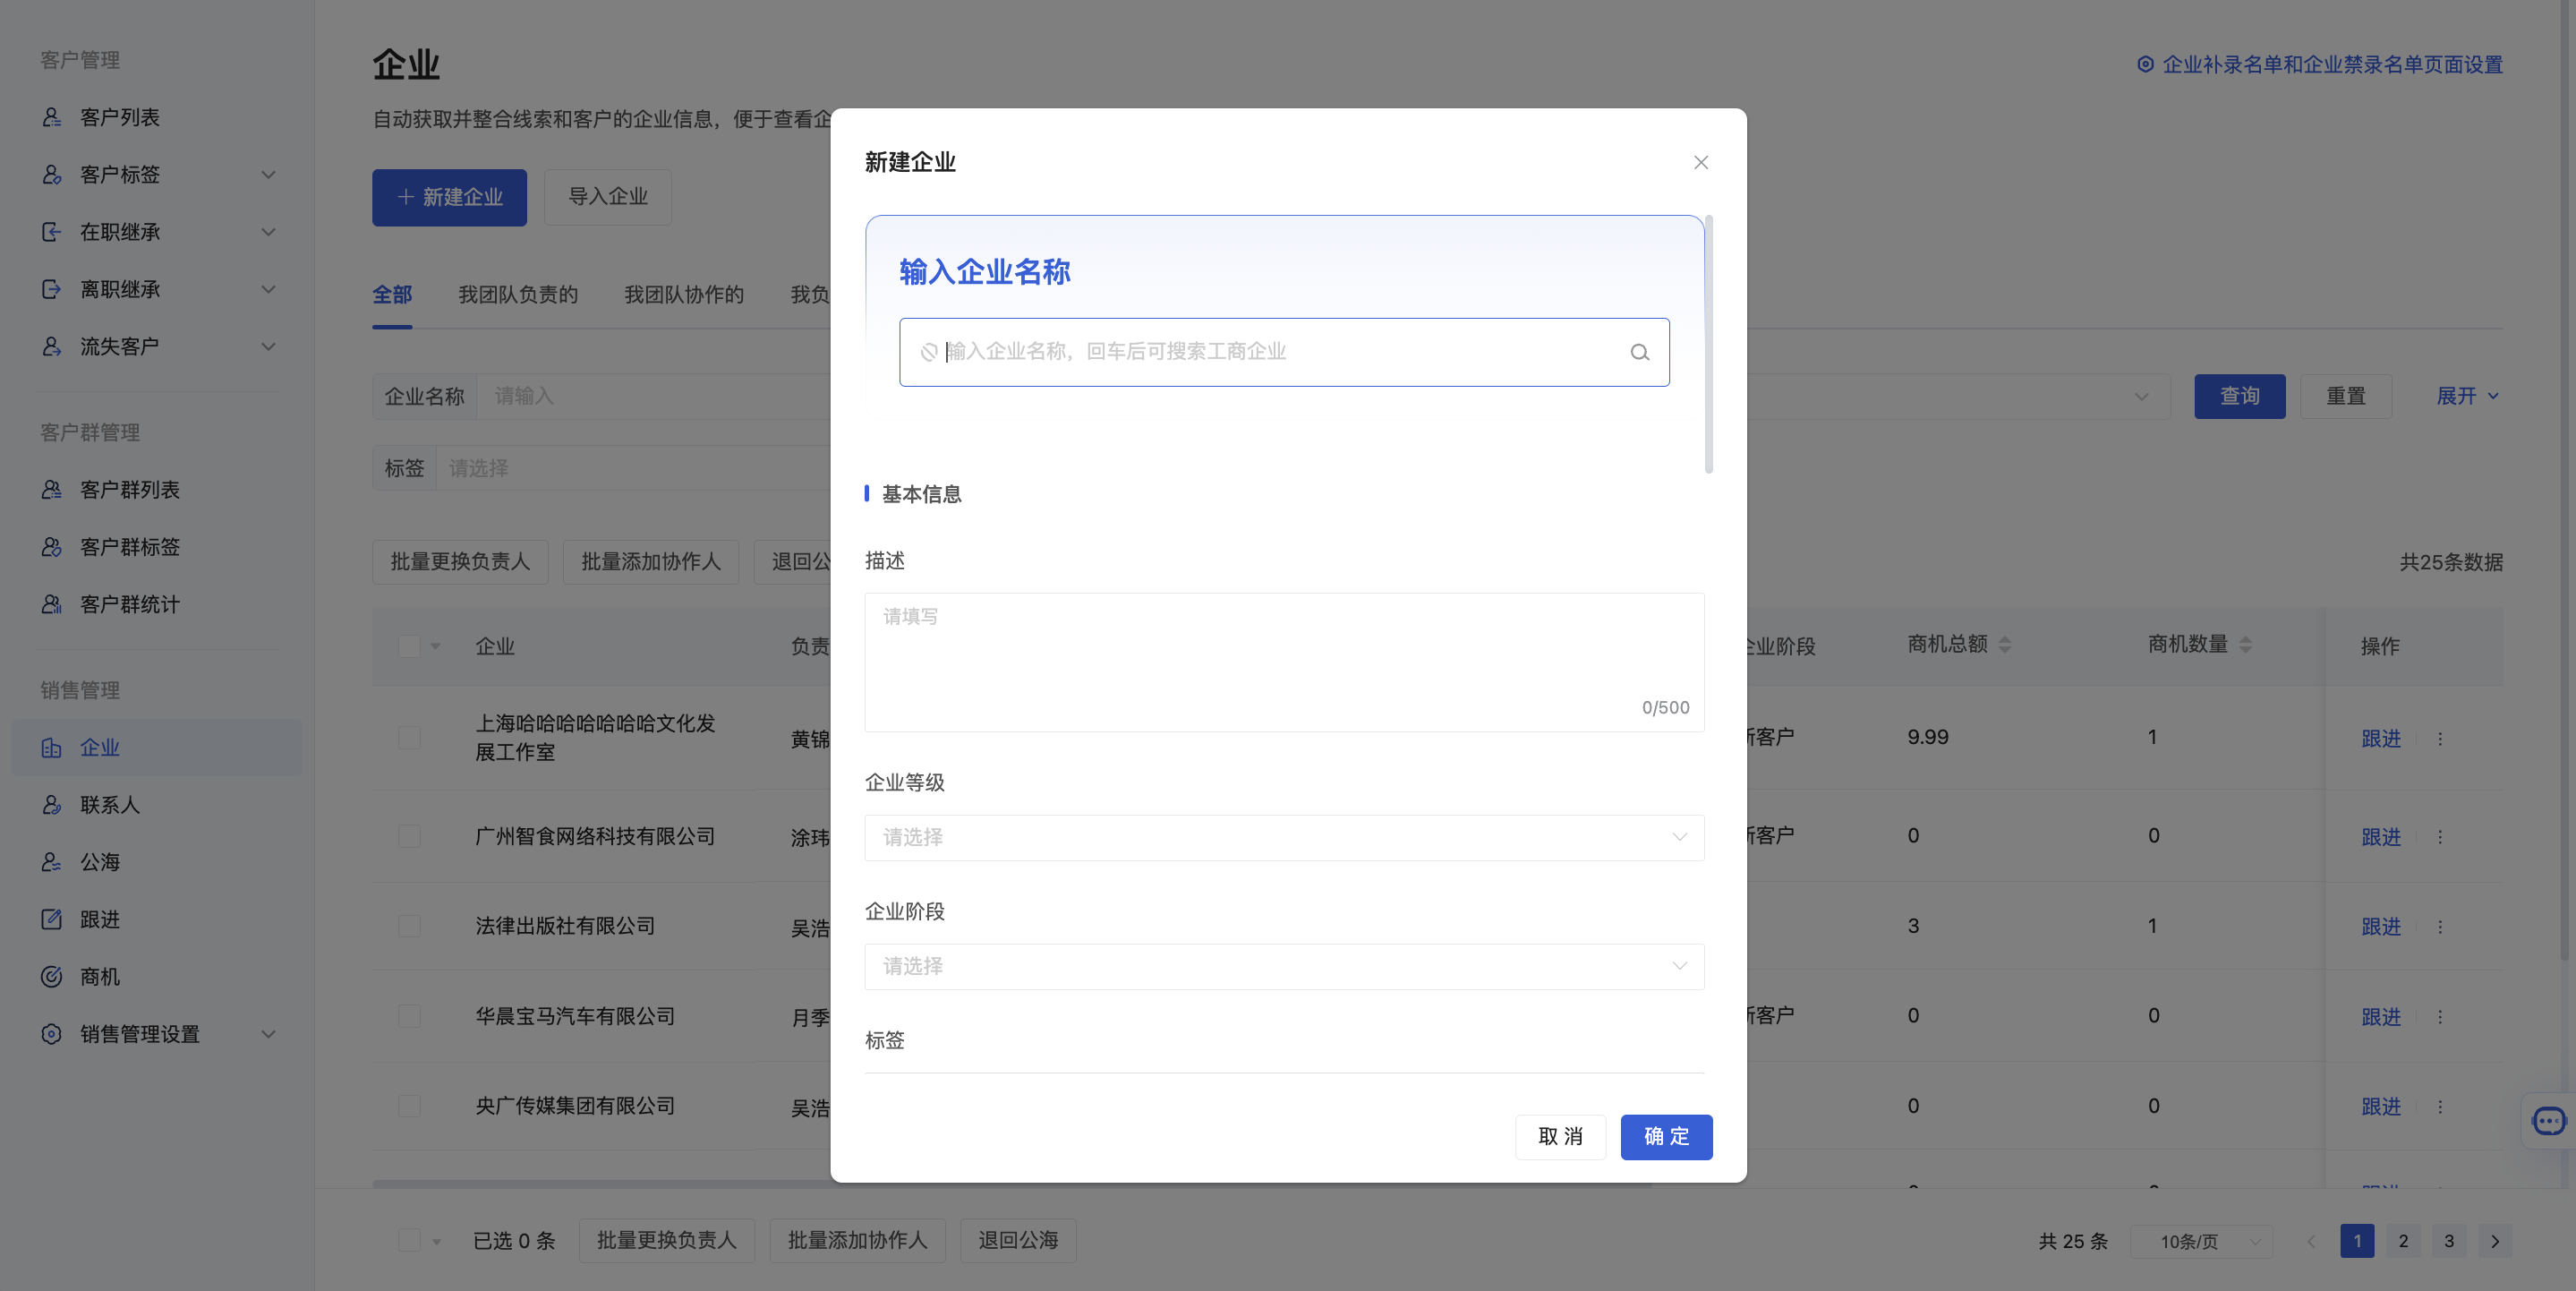Viewport: 2576px width, 1291px height.
Task: Click the 在职继承 sidebar icon
Action: (x=52, y=232)
